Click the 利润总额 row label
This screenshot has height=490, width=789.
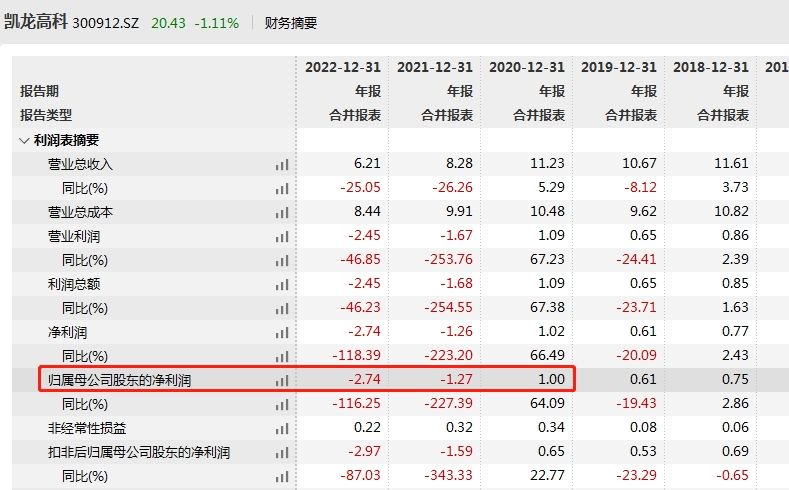[x=73, y=284]
